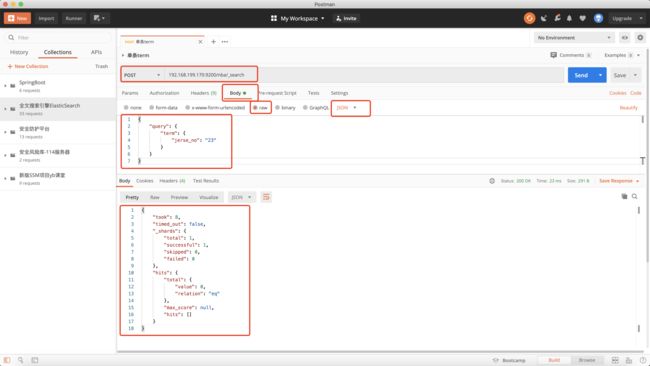
Task: Open the POST method dropdown
Action: 142,75
